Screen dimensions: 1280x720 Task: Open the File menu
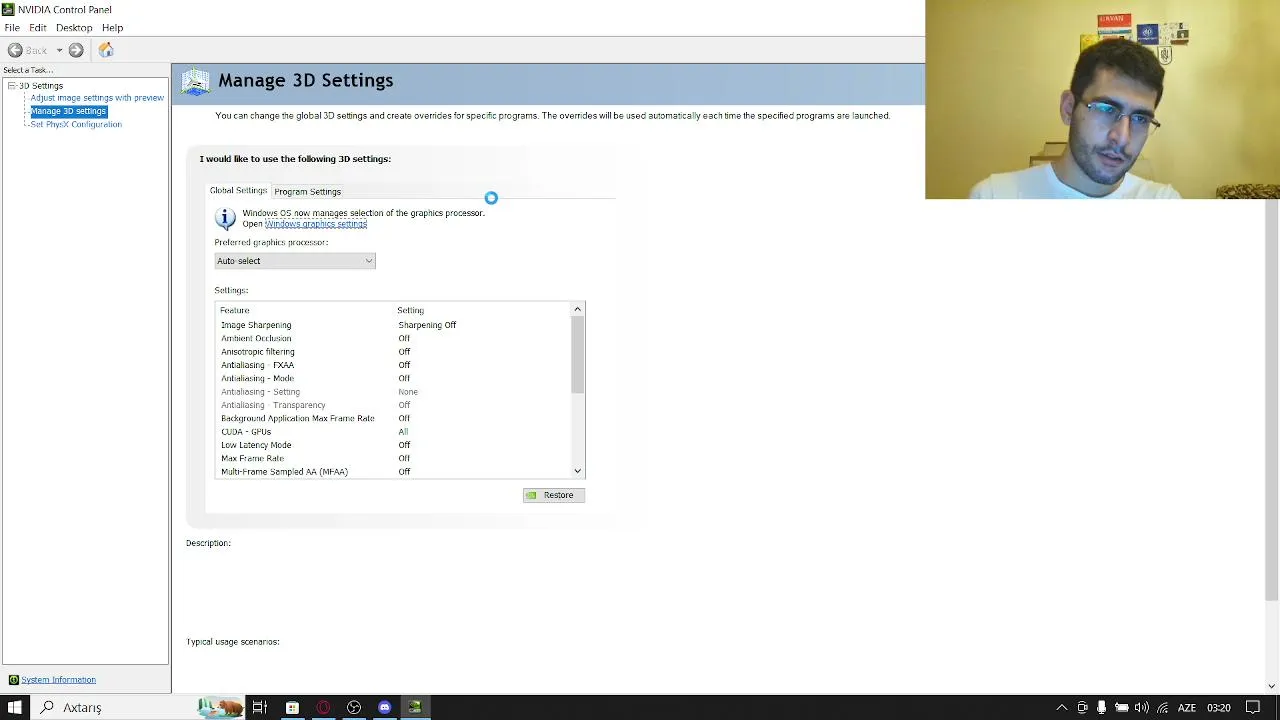point(12,28)
